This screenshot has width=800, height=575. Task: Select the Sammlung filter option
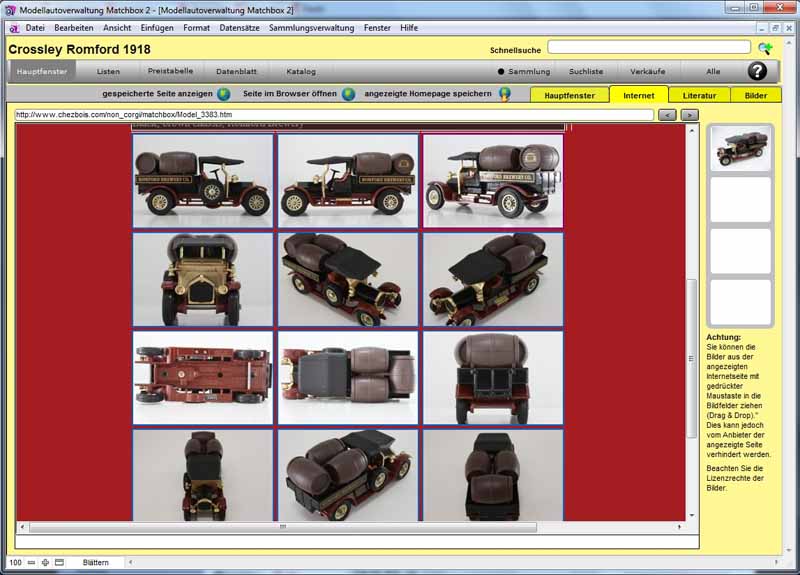coord(524,72)
